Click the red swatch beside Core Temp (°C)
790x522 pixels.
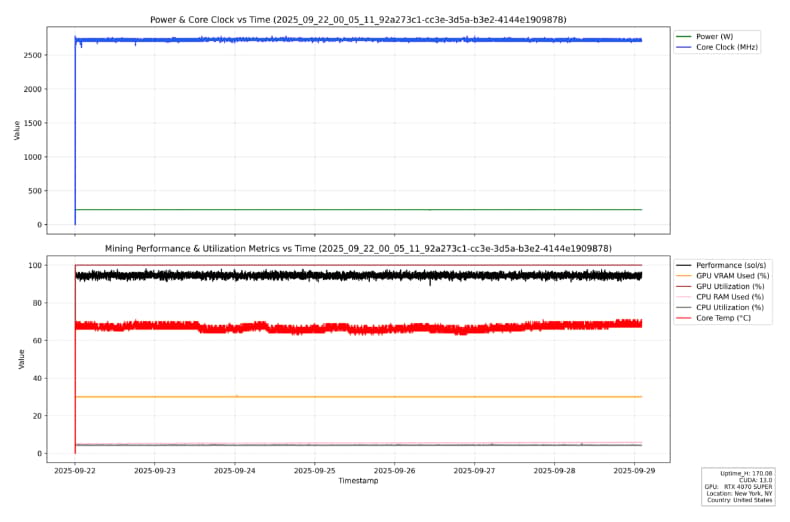point(684,318)
